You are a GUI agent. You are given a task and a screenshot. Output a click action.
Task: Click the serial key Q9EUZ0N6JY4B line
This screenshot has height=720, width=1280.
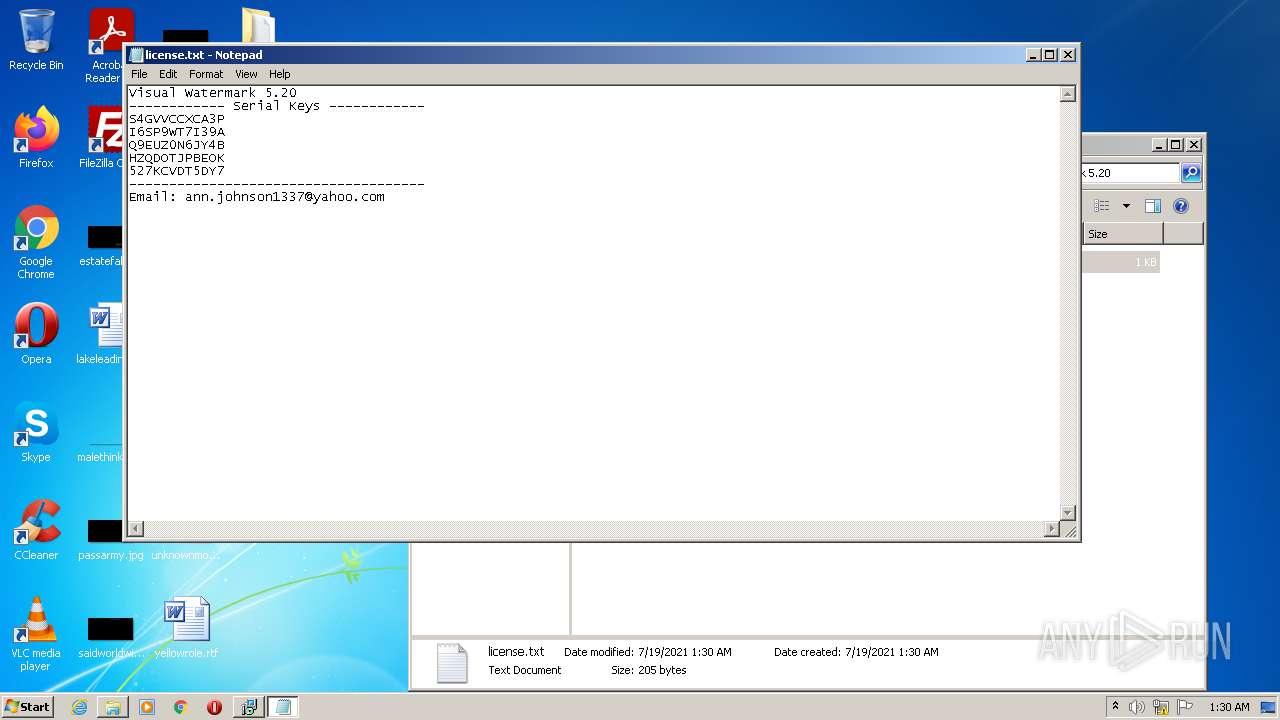click(177, 145)
